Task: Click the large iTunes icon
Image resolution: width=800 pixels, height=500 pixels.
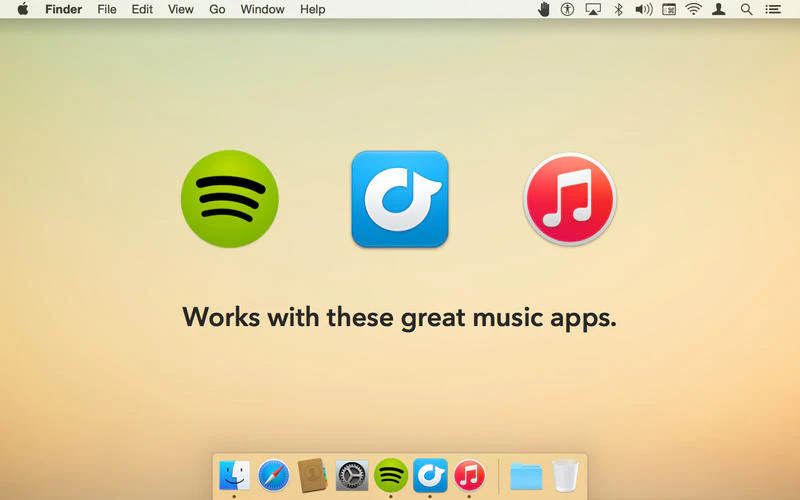Action: pyautogui.click(x=570, y=199)
